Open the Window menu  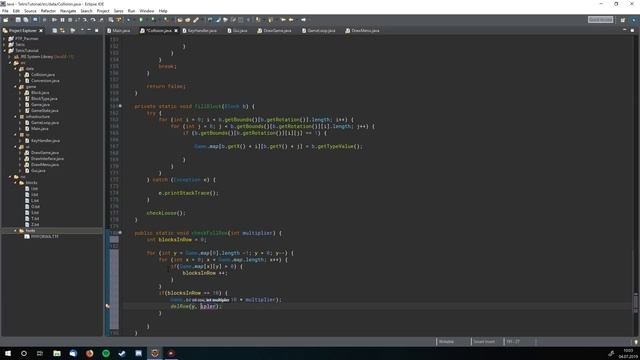[x=147, y=11]
